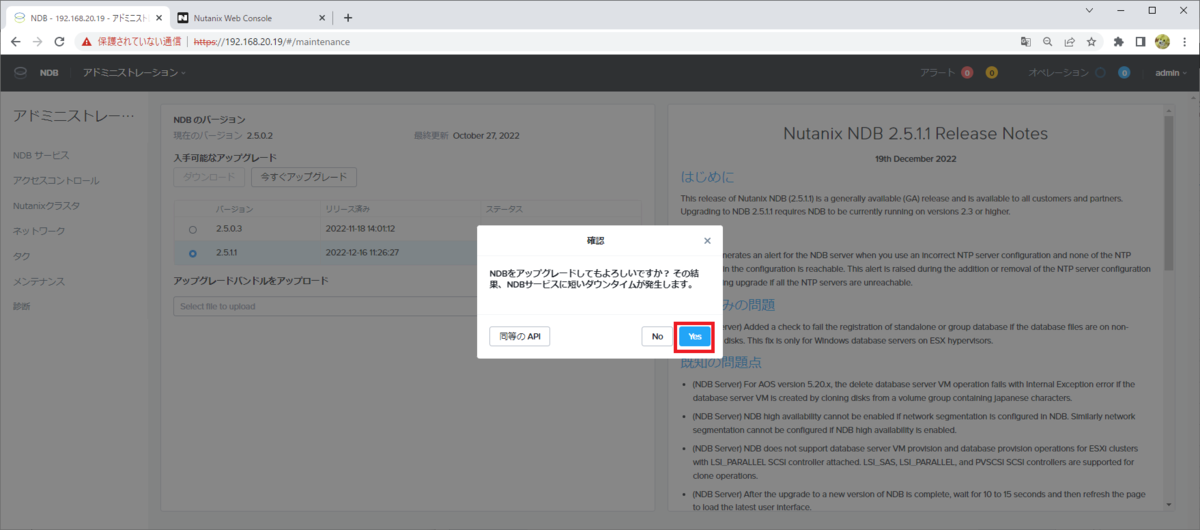The image size is (1200, 530).
Task: Click the ダウンロード button
Action: pos(209,177)
